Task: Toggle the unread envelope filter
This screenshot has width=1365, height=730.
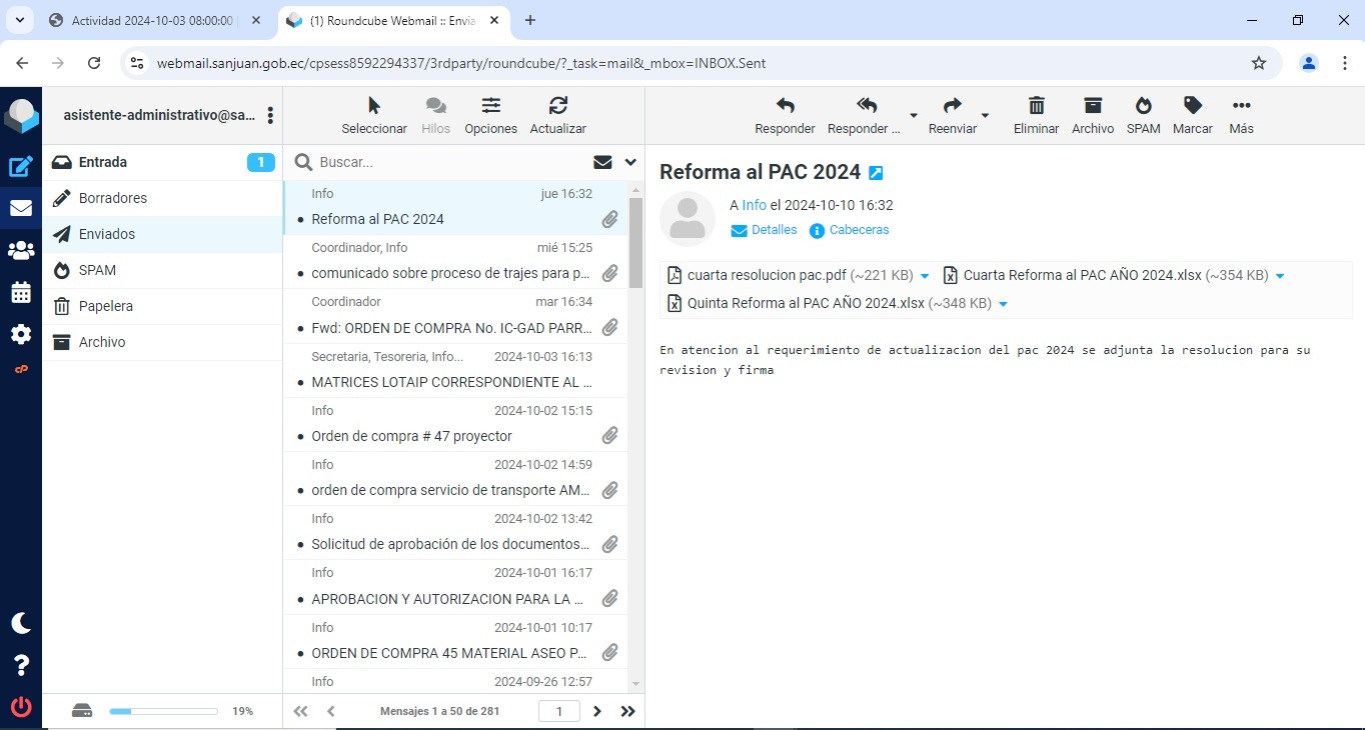Action: [602, 162]
